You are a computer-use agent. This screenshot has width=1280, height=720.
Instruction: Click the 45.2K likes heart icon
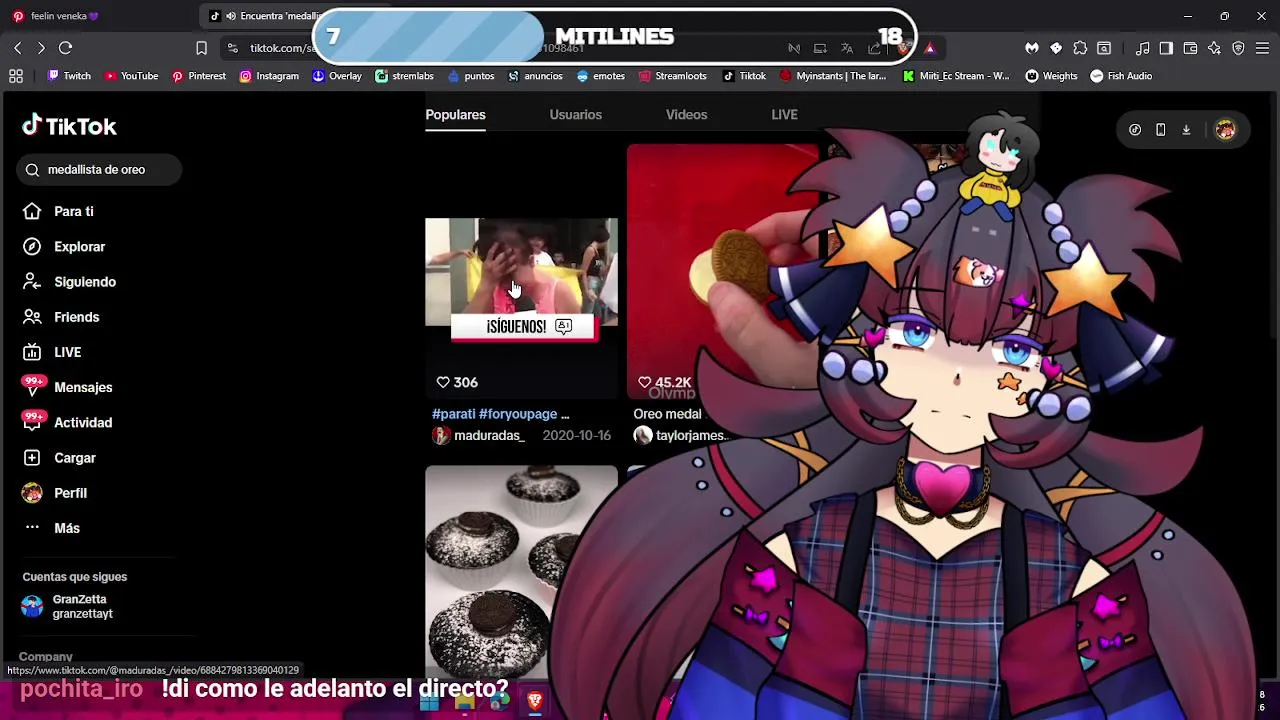[645, 382]
